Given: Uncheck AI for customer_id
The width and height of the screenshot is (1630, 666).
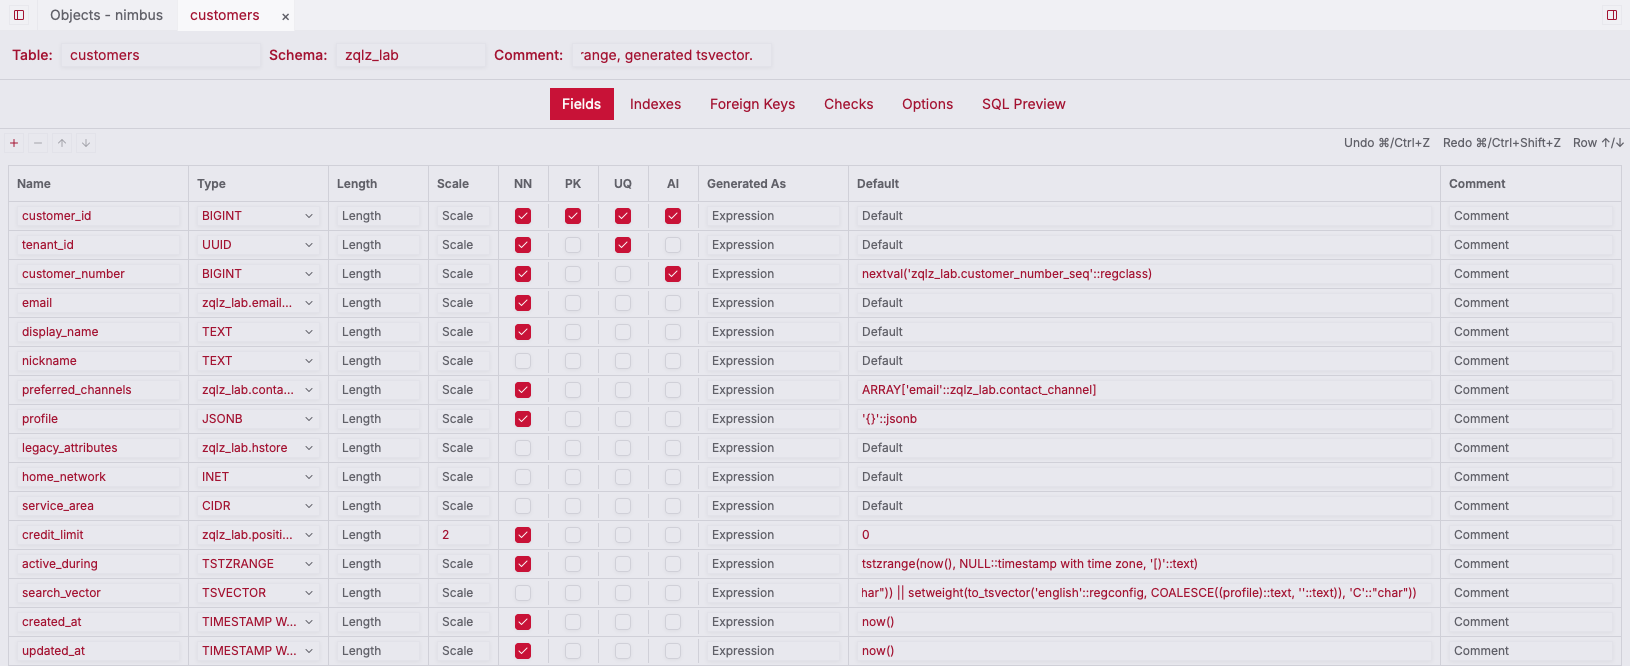Looking at the screenshot, I should pyautogui.click(x=673, y=216).
